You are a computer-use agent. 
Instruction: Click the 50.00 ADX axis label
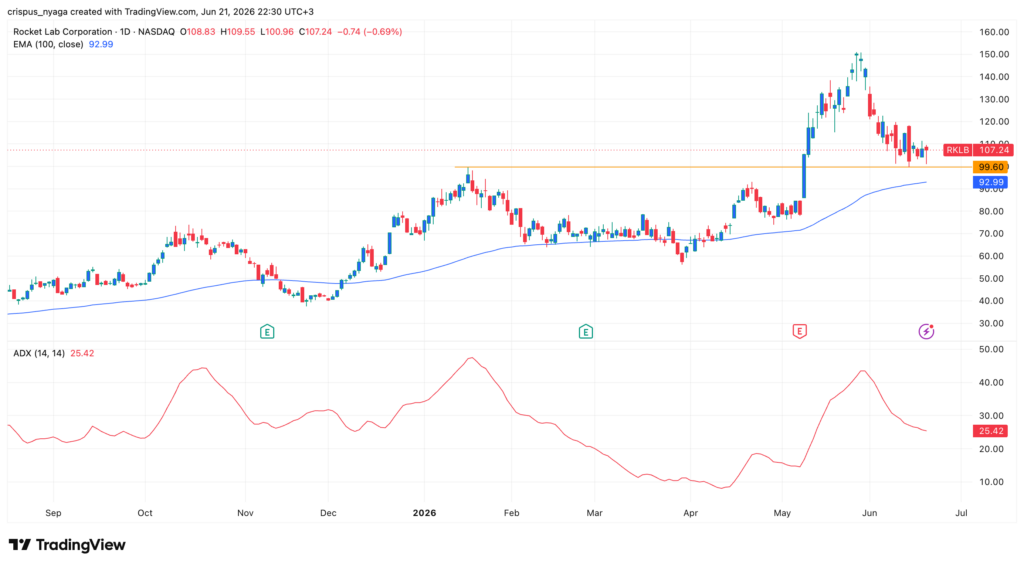pos(992,349)
